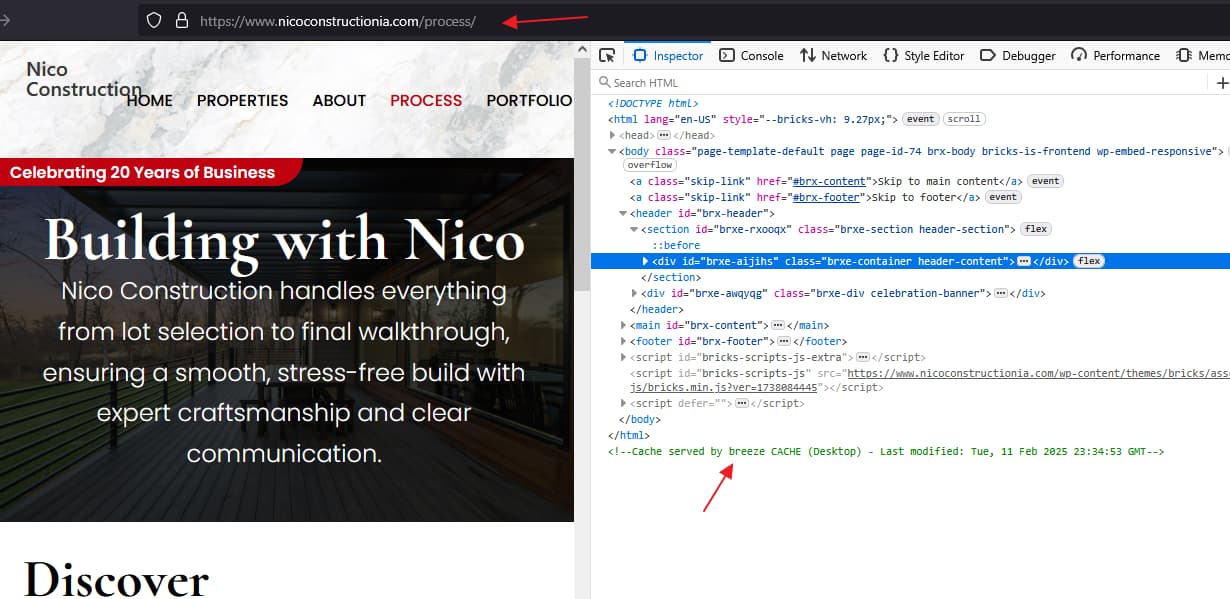1230x599 pixels.
Task: Collapse the header brx-header node
Action: coord(624,213)
